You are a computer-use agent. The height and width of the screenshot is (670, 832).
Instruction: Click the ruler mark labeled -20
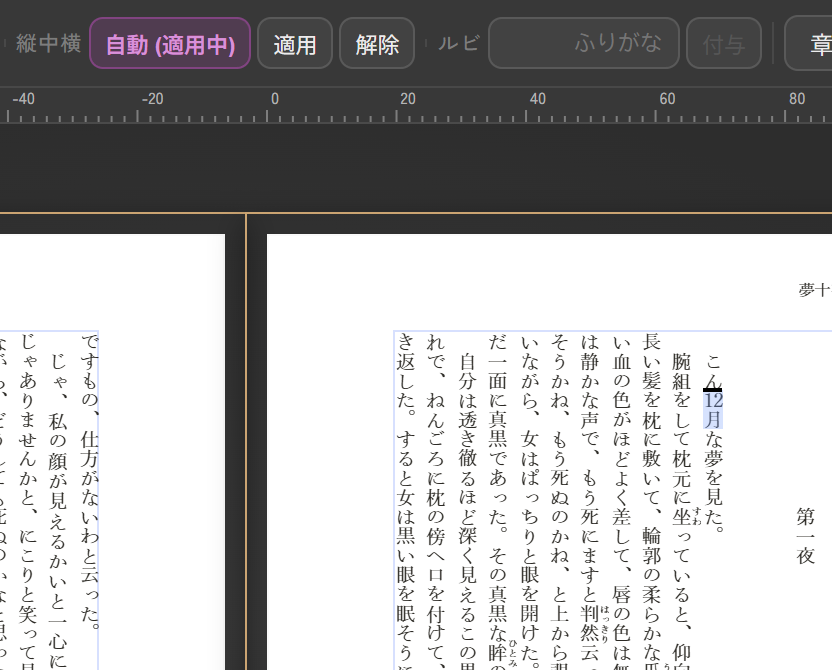[x=152, y=99]
